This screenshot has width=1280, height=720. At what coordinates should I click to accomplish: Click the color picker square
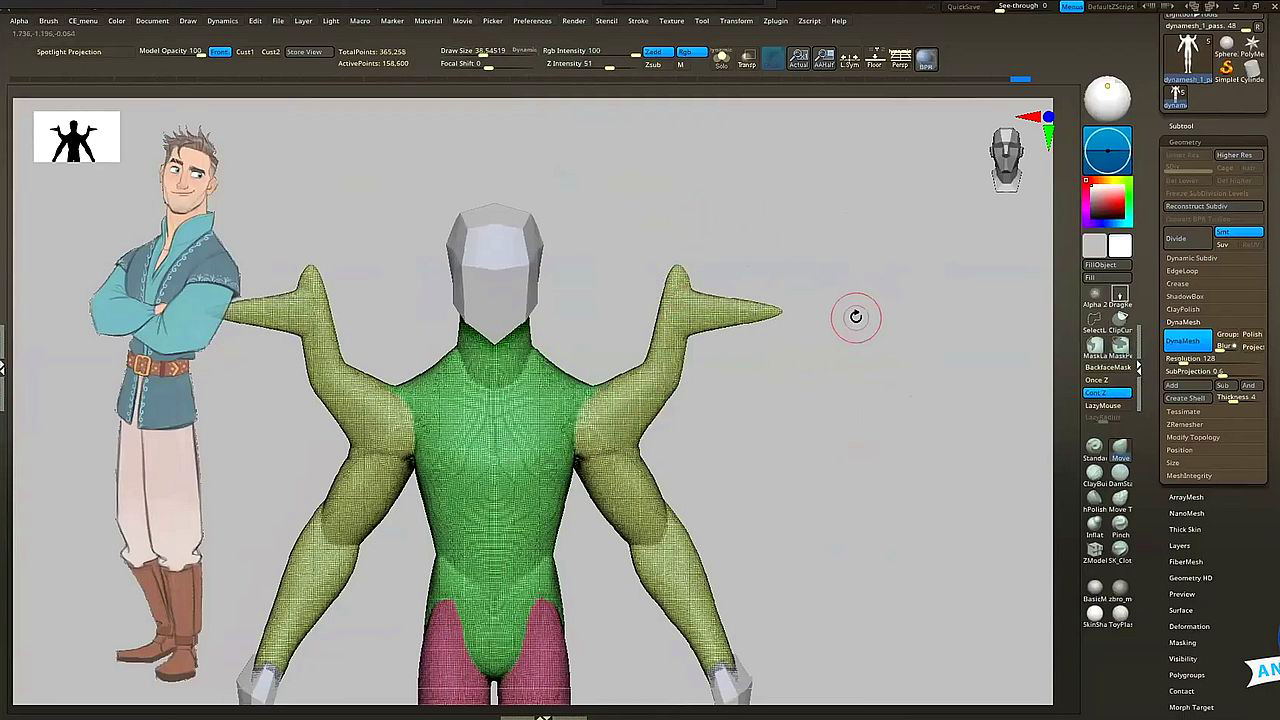click(1107, 202)
